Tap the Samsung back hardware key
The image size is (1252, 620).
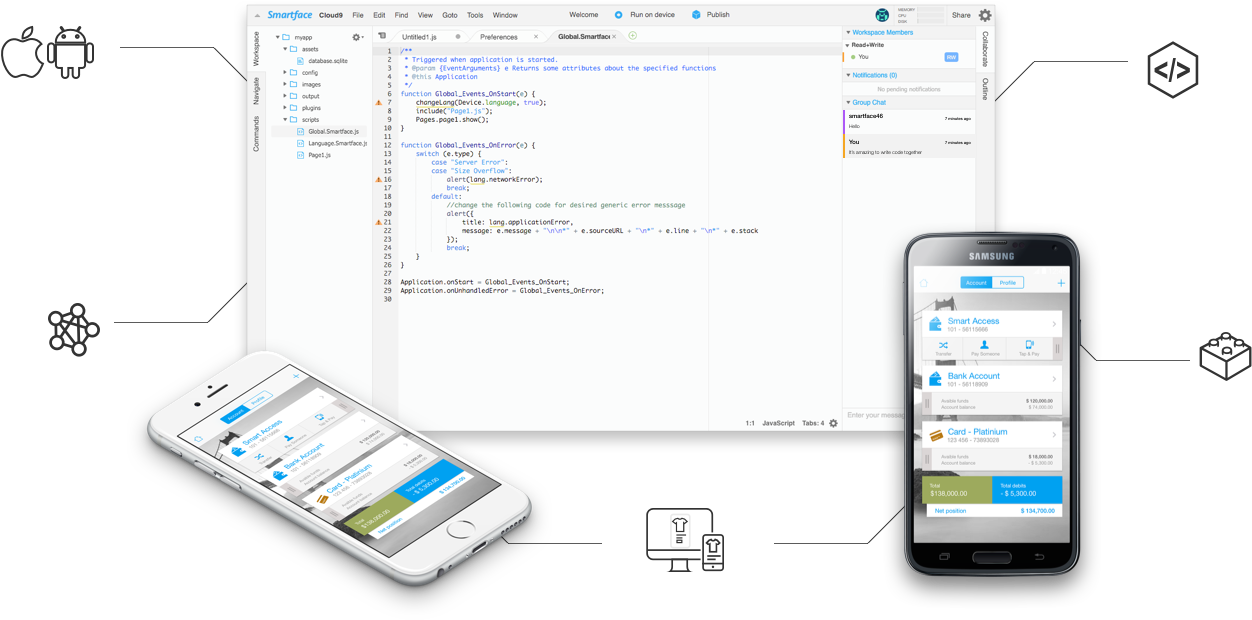tap(1040, 555)
